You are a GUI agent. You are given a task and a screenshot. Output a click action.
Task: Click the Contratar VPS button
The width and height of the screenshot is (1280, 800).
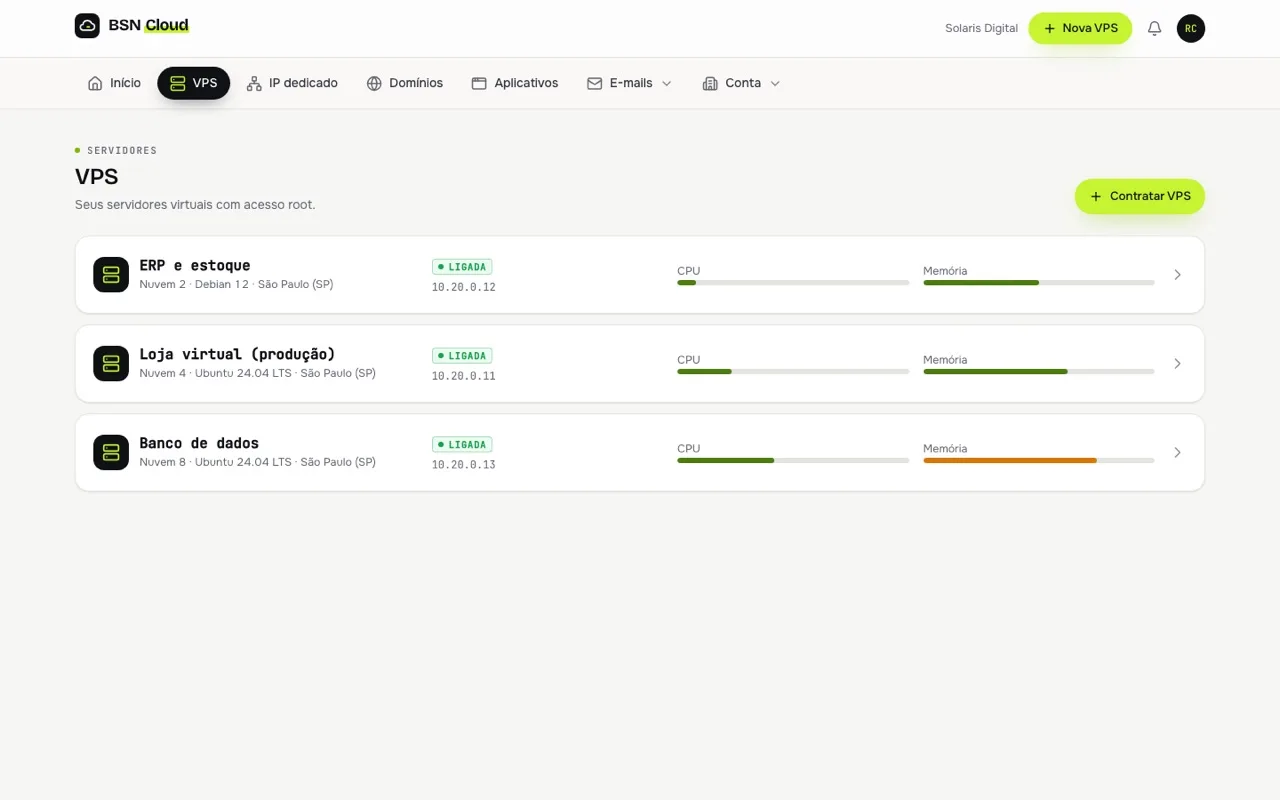[x=1140, y=196]
